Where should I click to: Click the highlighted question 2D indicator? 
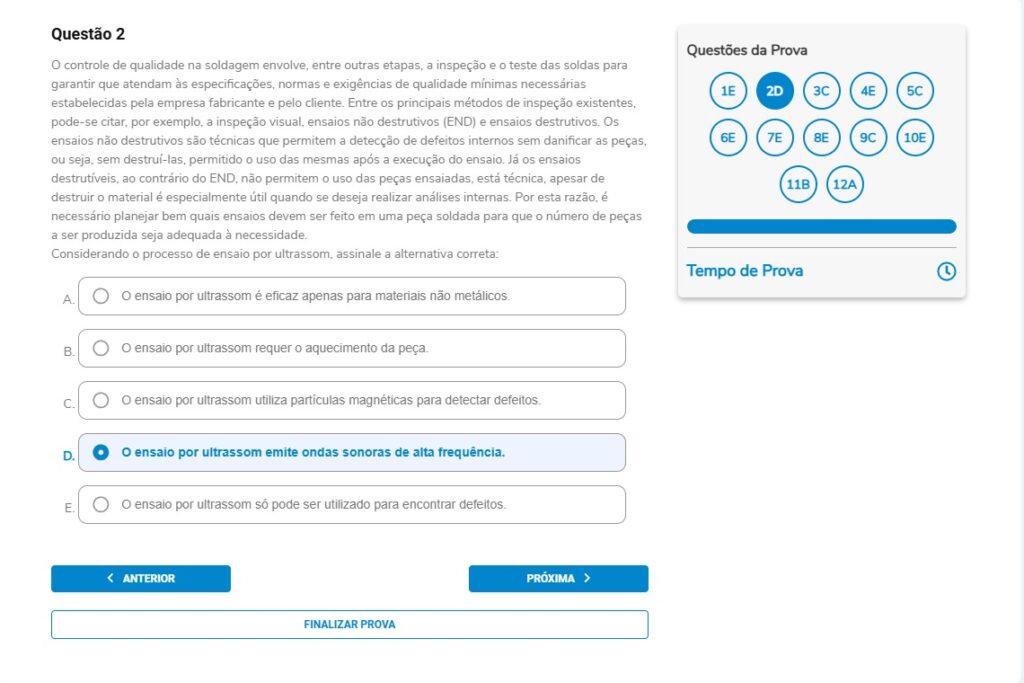pos(774,90)
